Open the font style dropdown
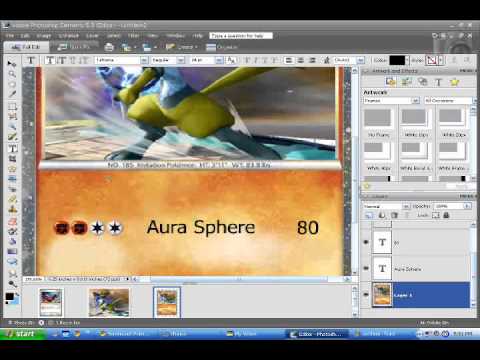Image resolution: width=480 pixels, height=360 pixels. tap(181, 60)
